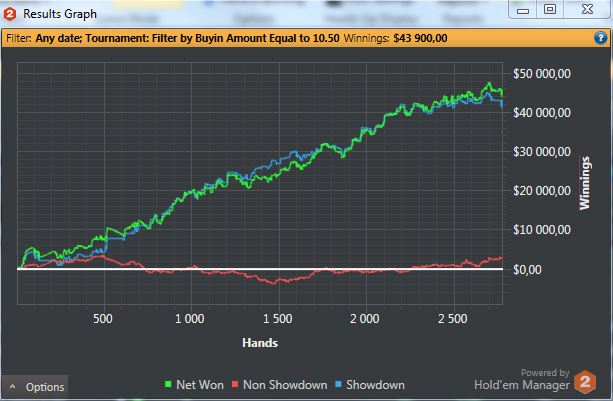The width and height of the screenshot is (613, 401).
Task: Click the green Net Won color square
Action: pos(166,385)
